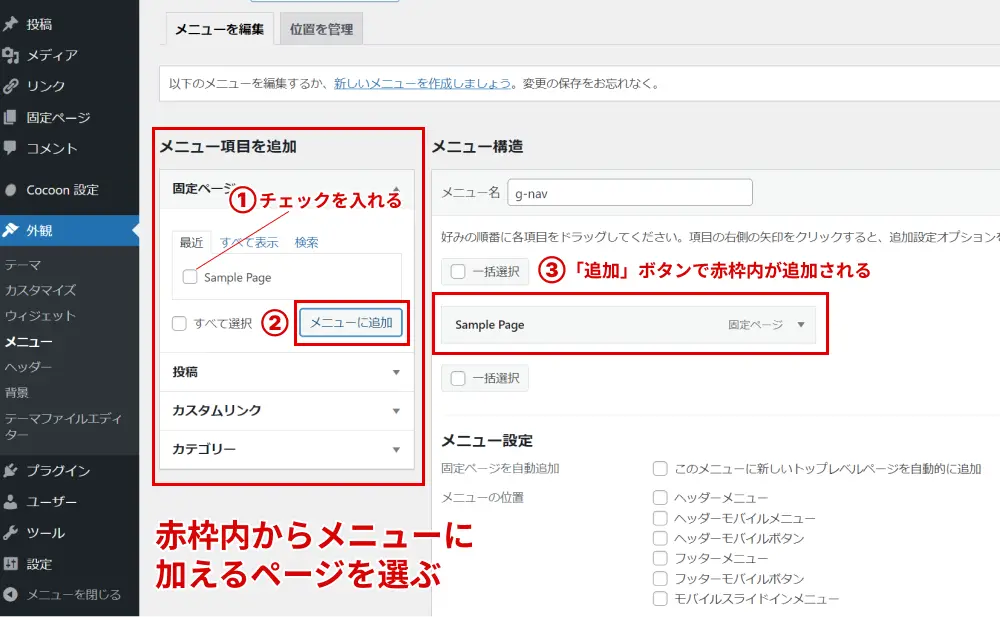
Task: Click the pages icon for 固定ページ
Action: pyautogui.click(x=10, y=117)
